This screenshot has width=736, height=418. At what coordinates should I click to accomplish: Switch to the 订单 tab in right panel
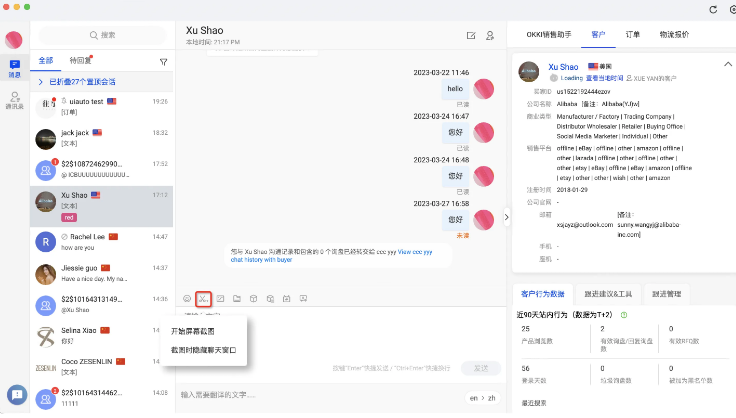pyautogui.click(x=632, y=34)
